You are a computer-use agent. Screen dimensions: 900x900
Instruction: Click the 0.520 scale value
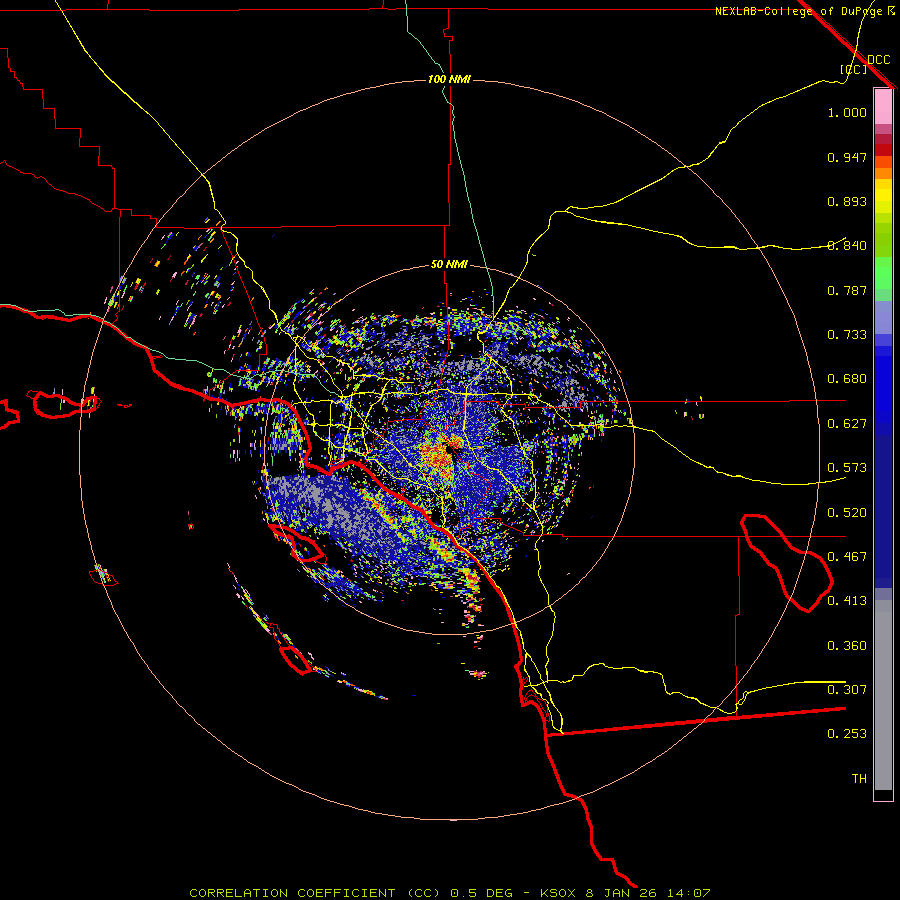[x=847, y=513]
